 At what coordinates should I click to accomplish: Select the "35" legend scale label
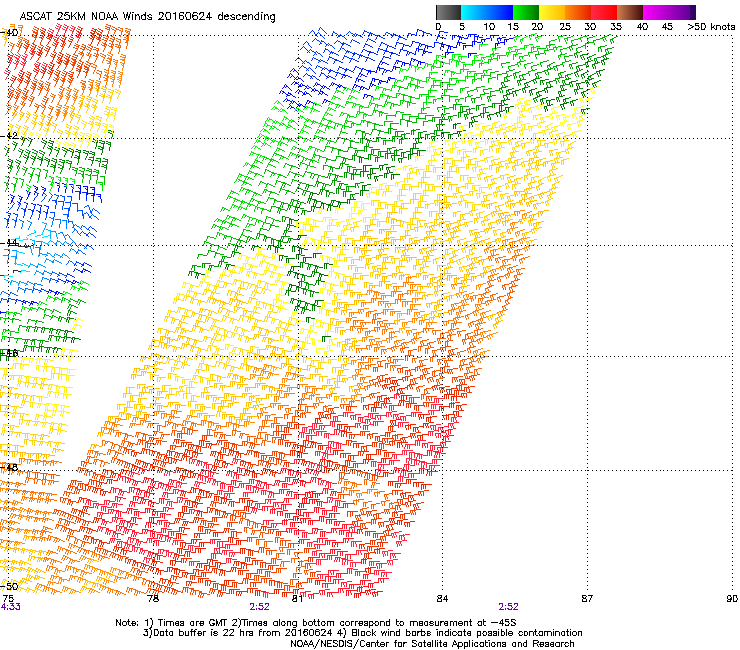616,27
